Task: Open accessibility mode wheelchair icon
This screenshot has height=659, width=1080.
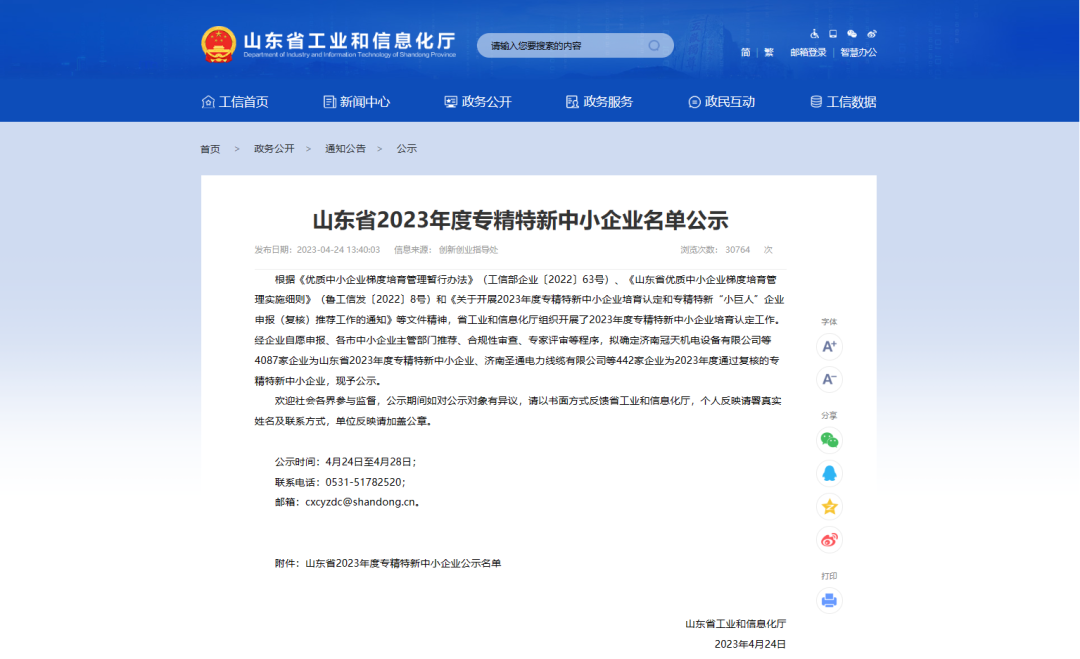Action: tap(814, 34)
